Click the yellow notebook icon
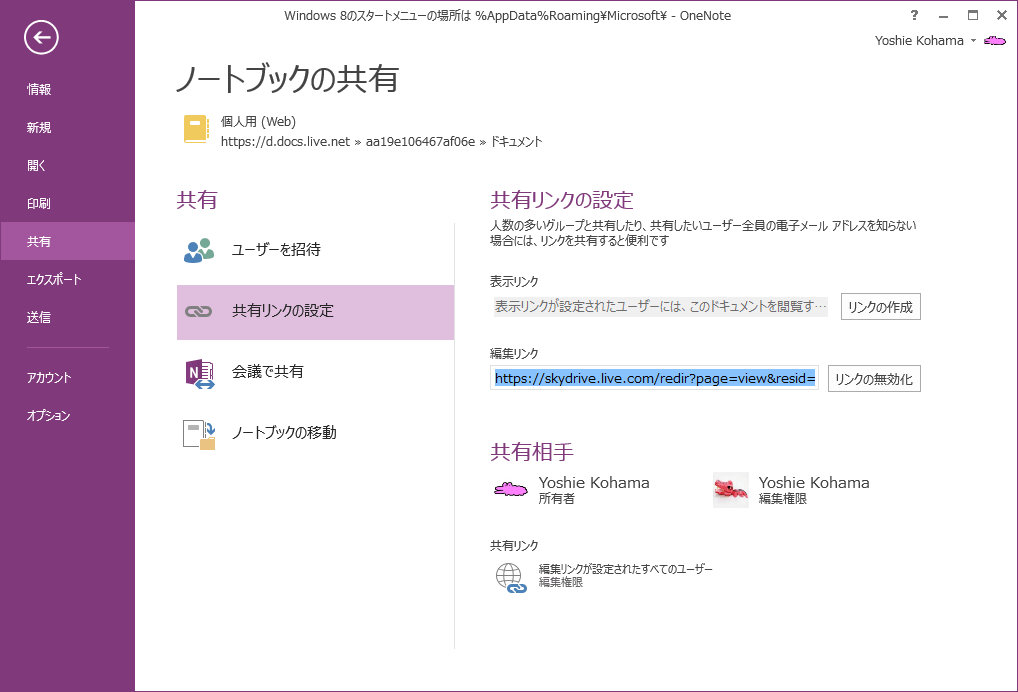The width and height of the screenshot is (1018, 692). 196,129
